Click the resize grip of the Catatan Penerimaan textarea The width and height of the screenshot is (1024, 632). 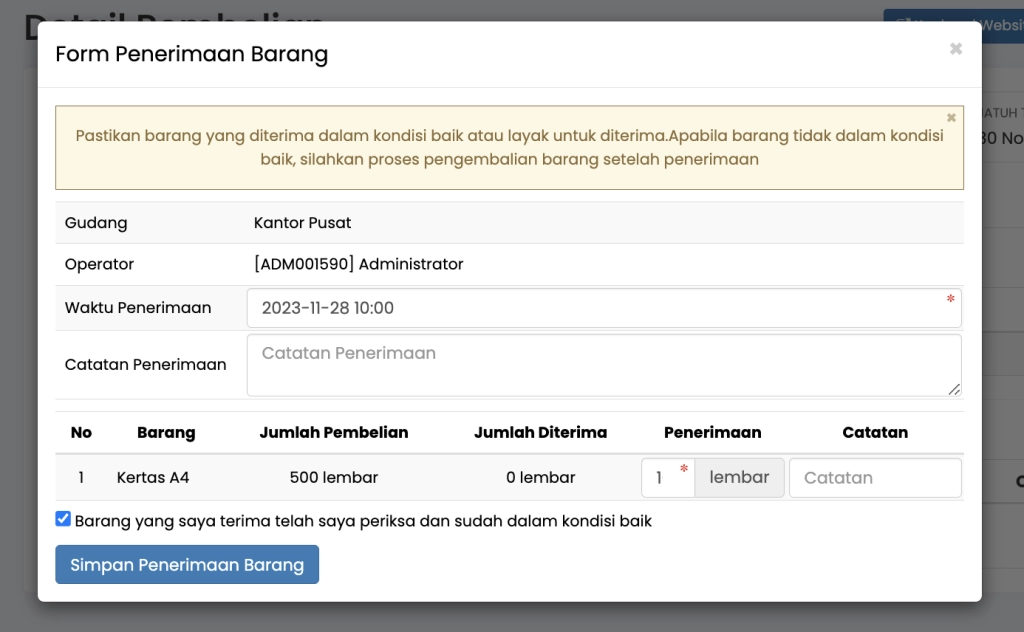pyautogui.click(x=956, y=391)
